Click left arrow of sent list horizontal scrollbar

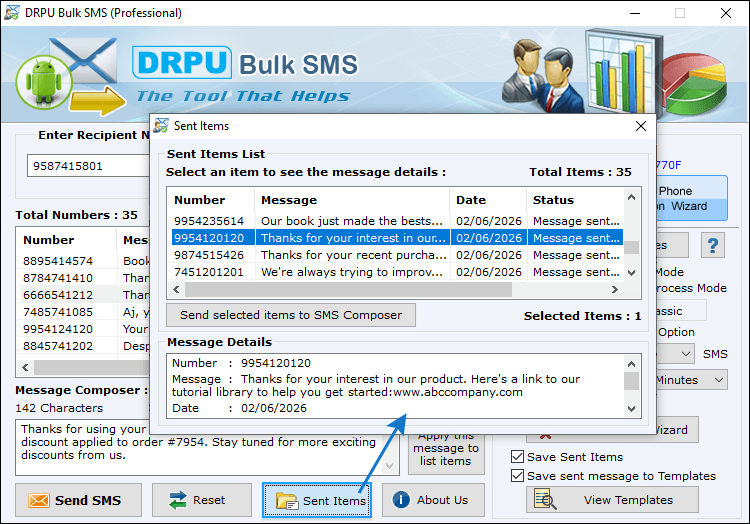[176, 289]
